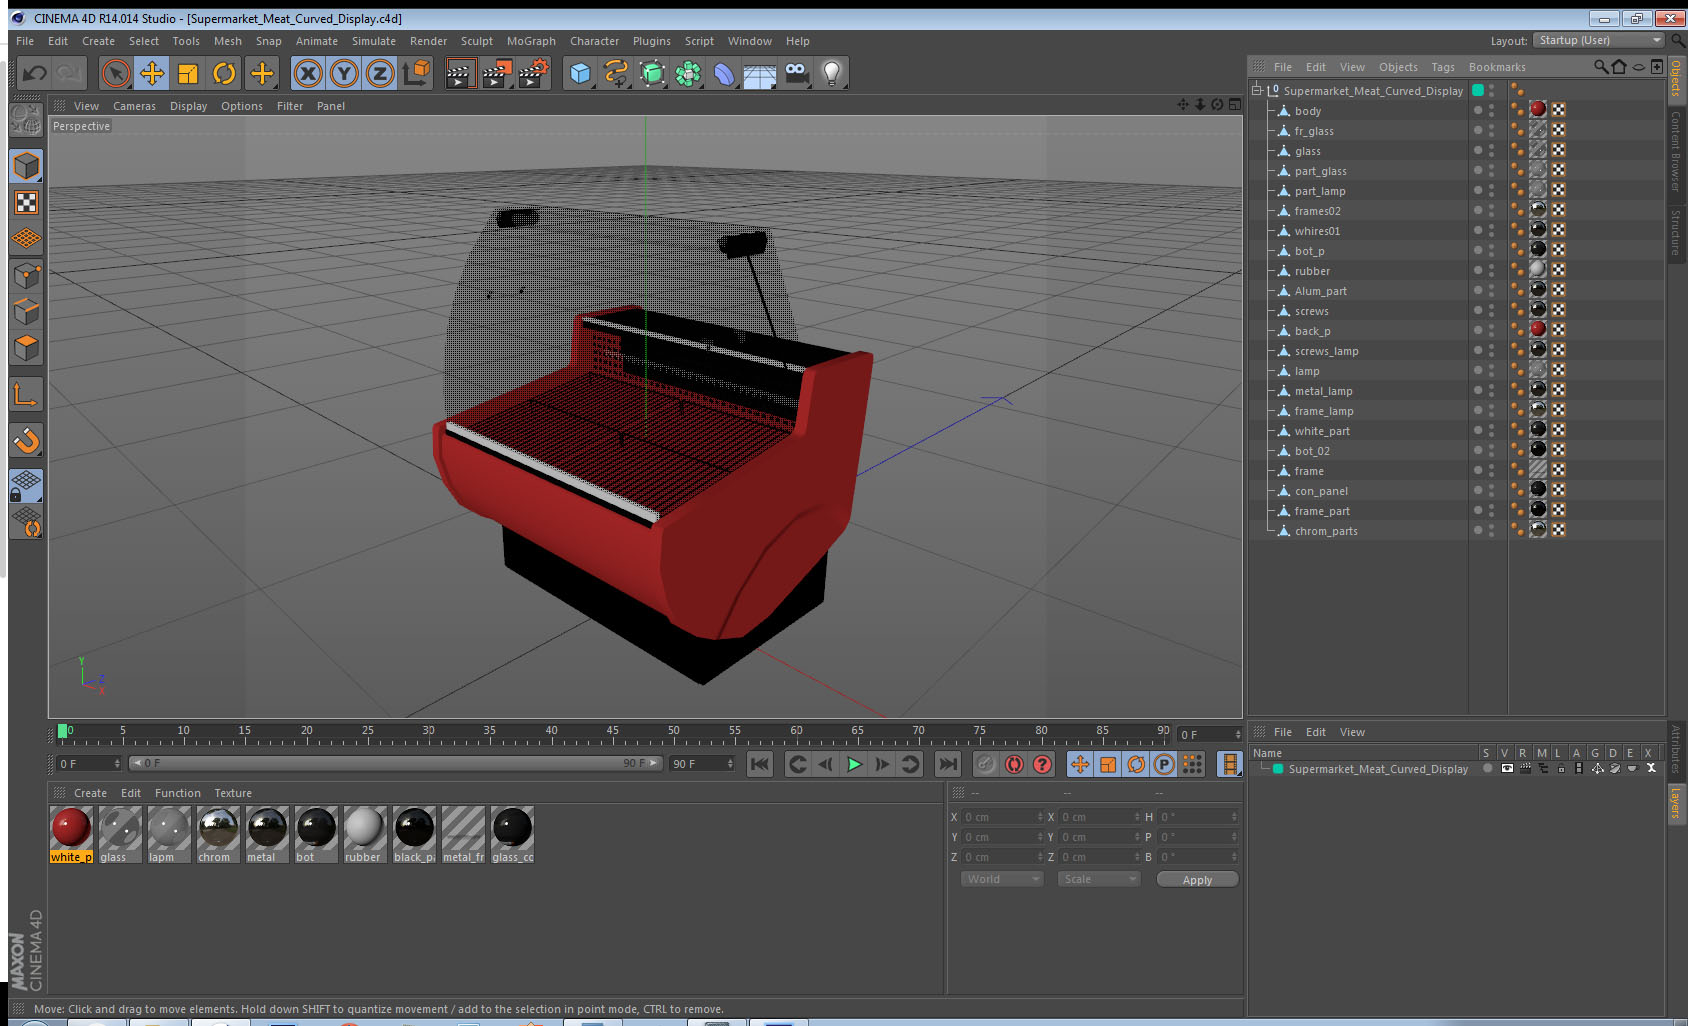The image size is (1688, 1026).
Task: Open viewport Cameras menu
Action: tap(134, 106)
